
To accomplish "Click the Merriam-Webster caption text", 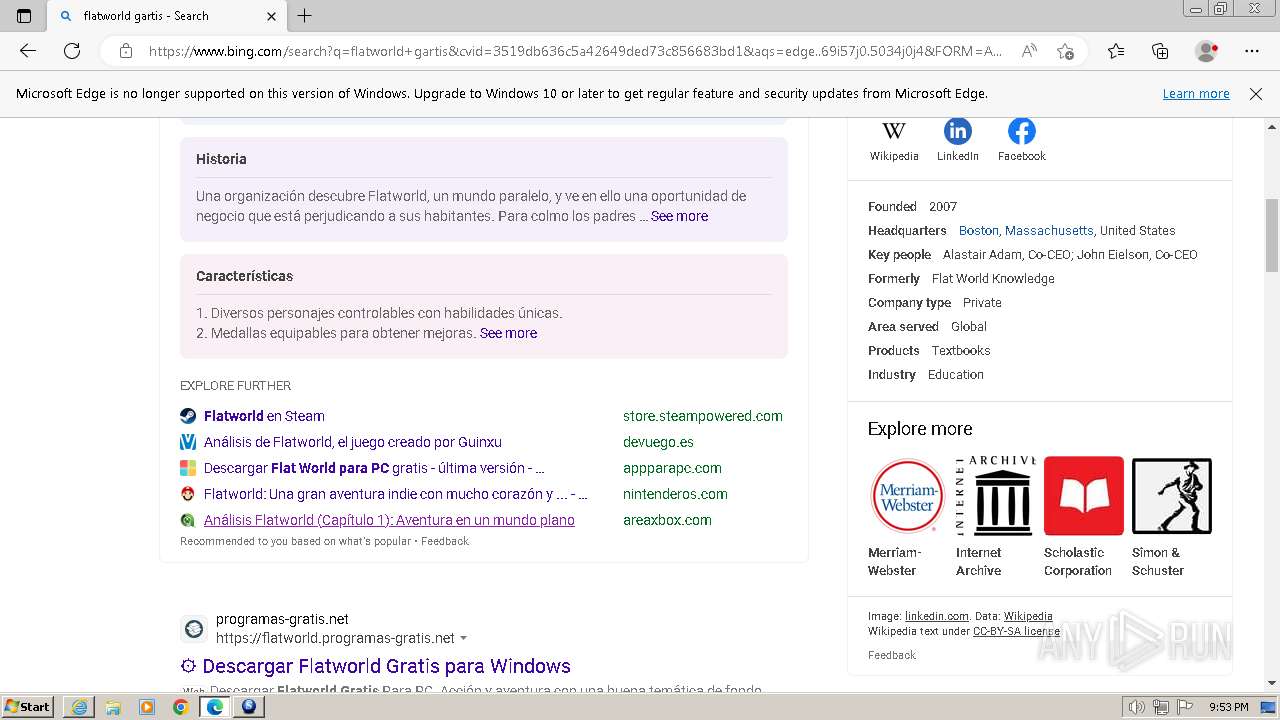I will click(x=894, y=561).
